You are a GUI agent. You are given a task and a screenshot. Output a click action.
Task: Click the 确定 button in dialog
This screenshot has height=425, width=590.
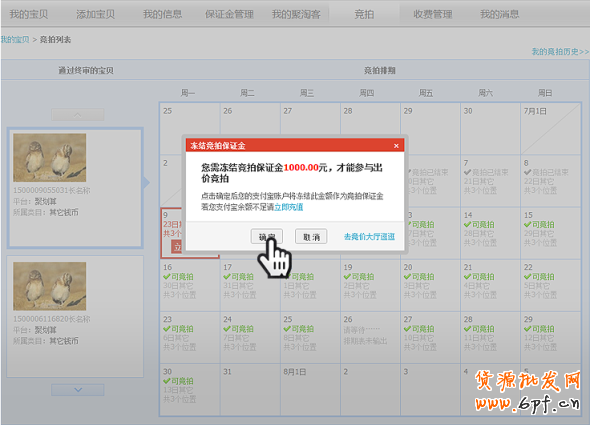click(x=267, y=236)
